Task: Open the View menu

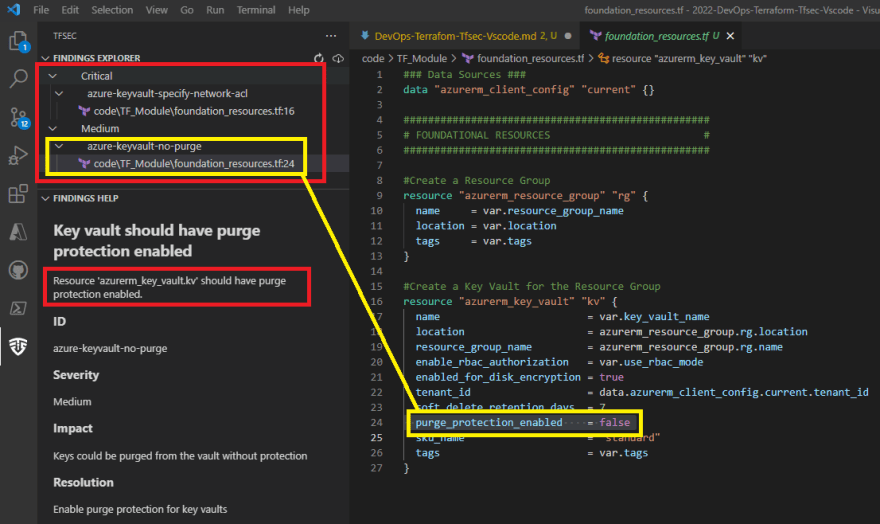Action: pyautogui.click(x=157, y=10)
